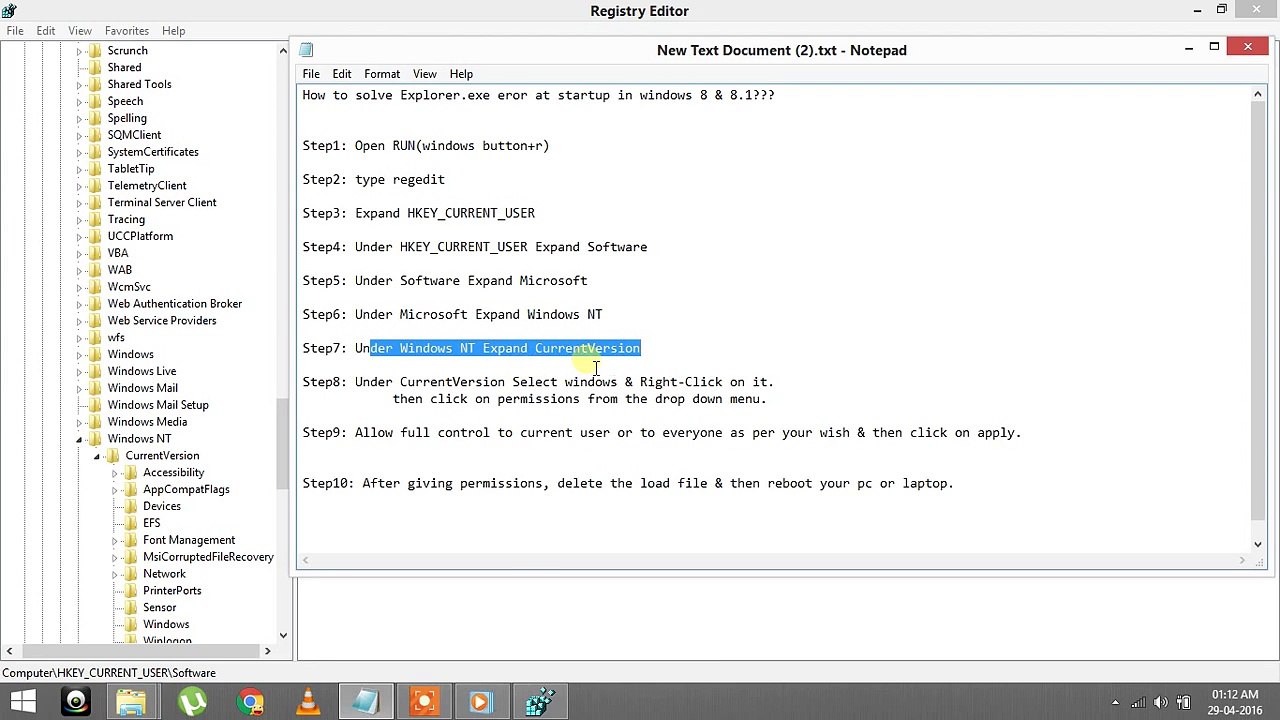Collapse the Windows NT key
Screen dimensions: 1280x720
pyautogui.click(x=79, y=439)
